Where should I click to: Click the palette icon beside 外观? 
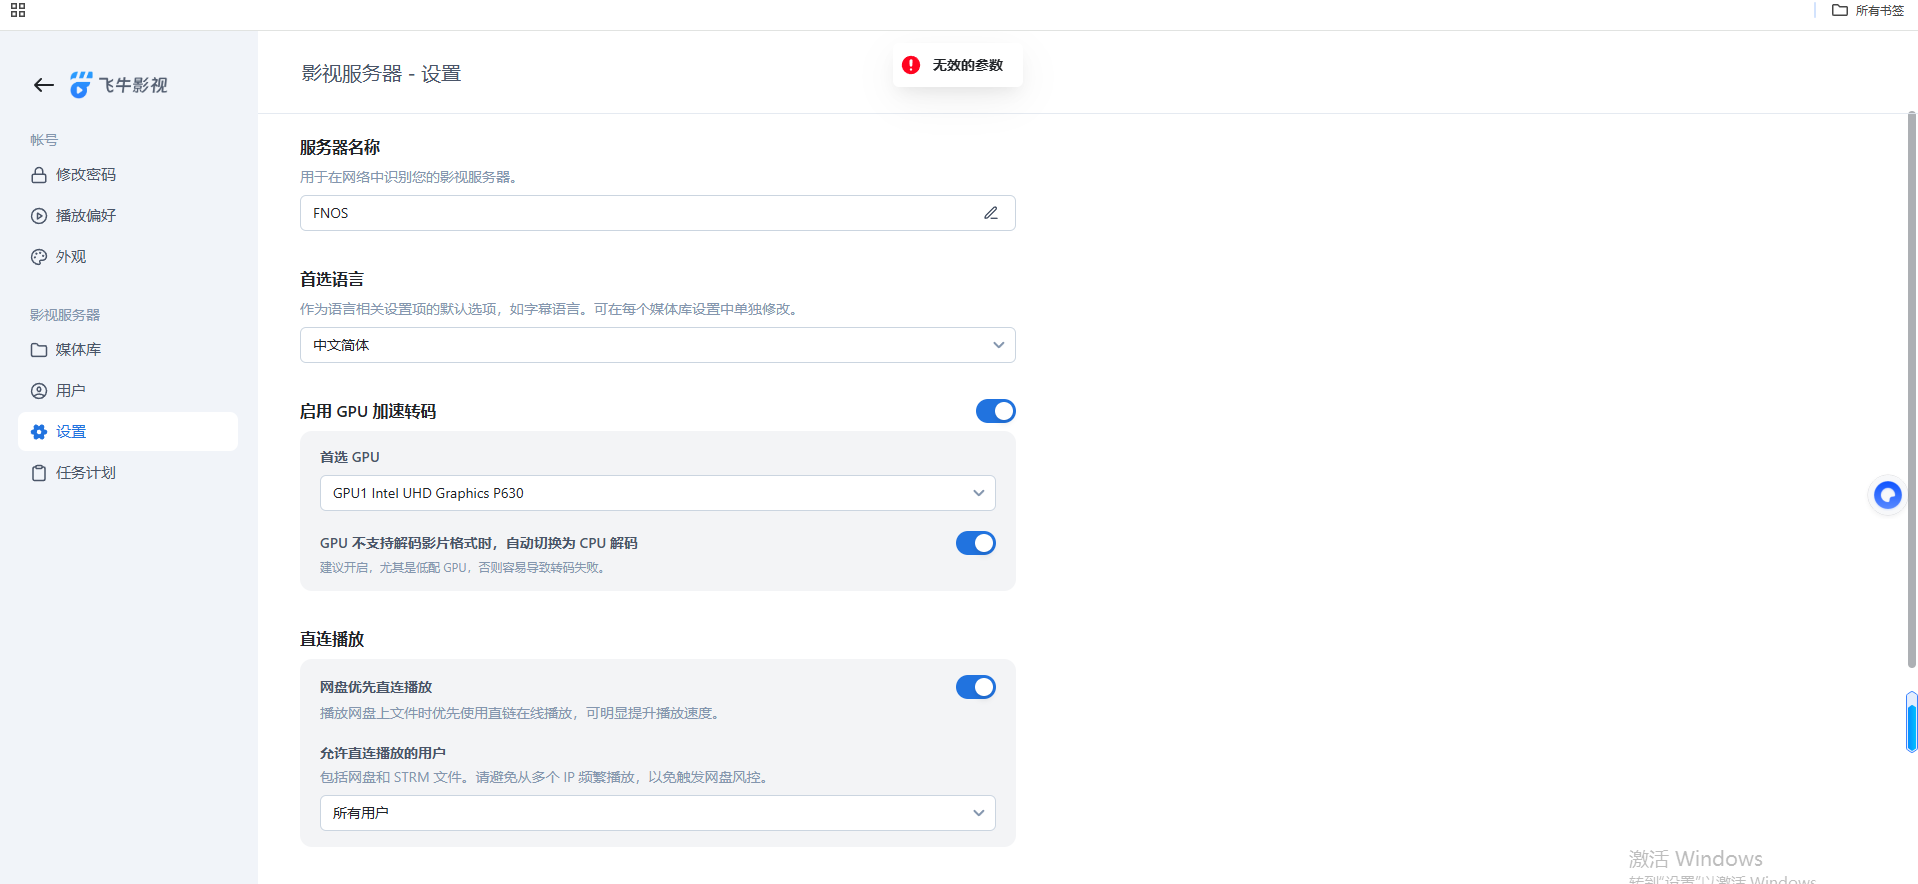point(39,257)
